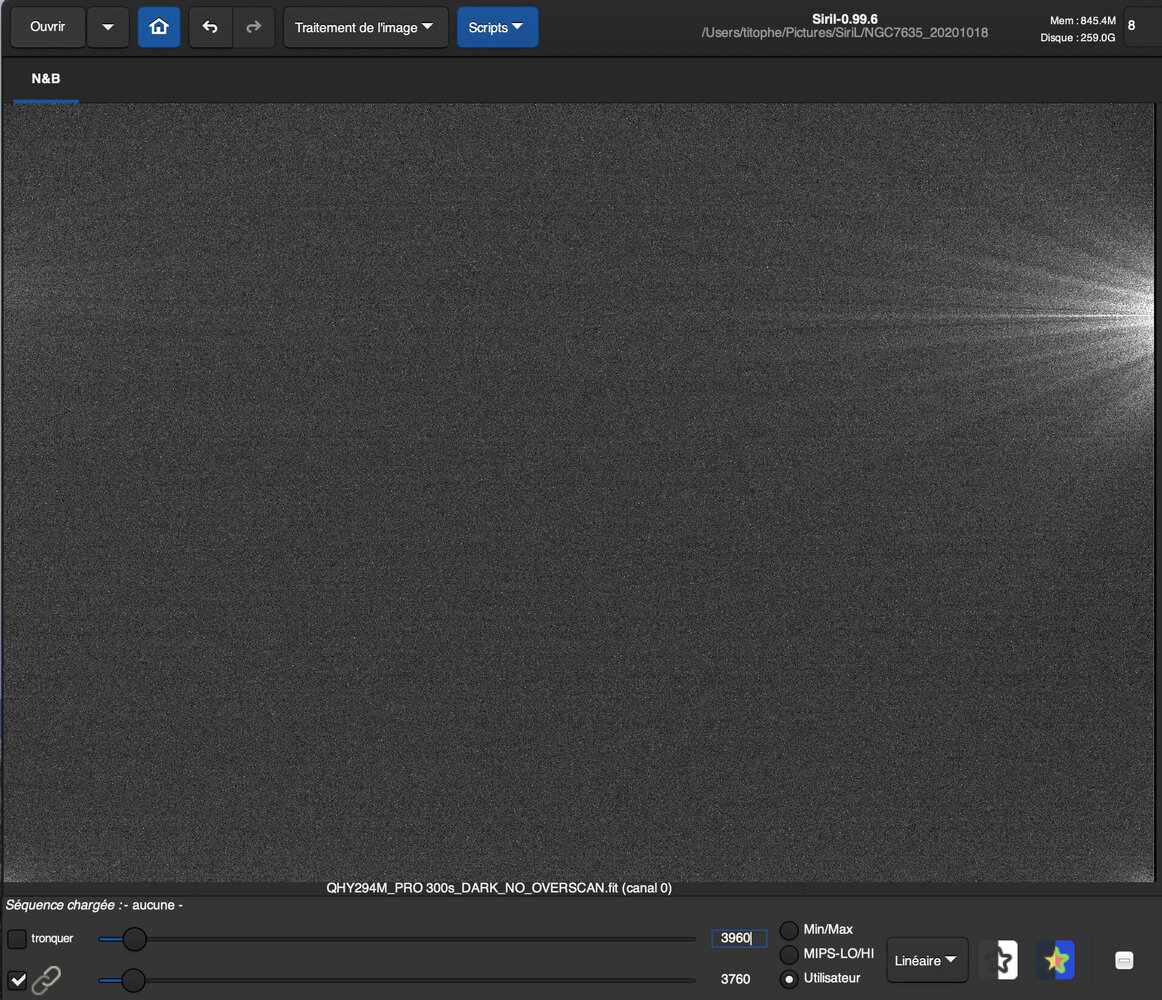Select the MIPS-LO/HI radio button
Screen dimensions: 1162x1000
point(789,954)
